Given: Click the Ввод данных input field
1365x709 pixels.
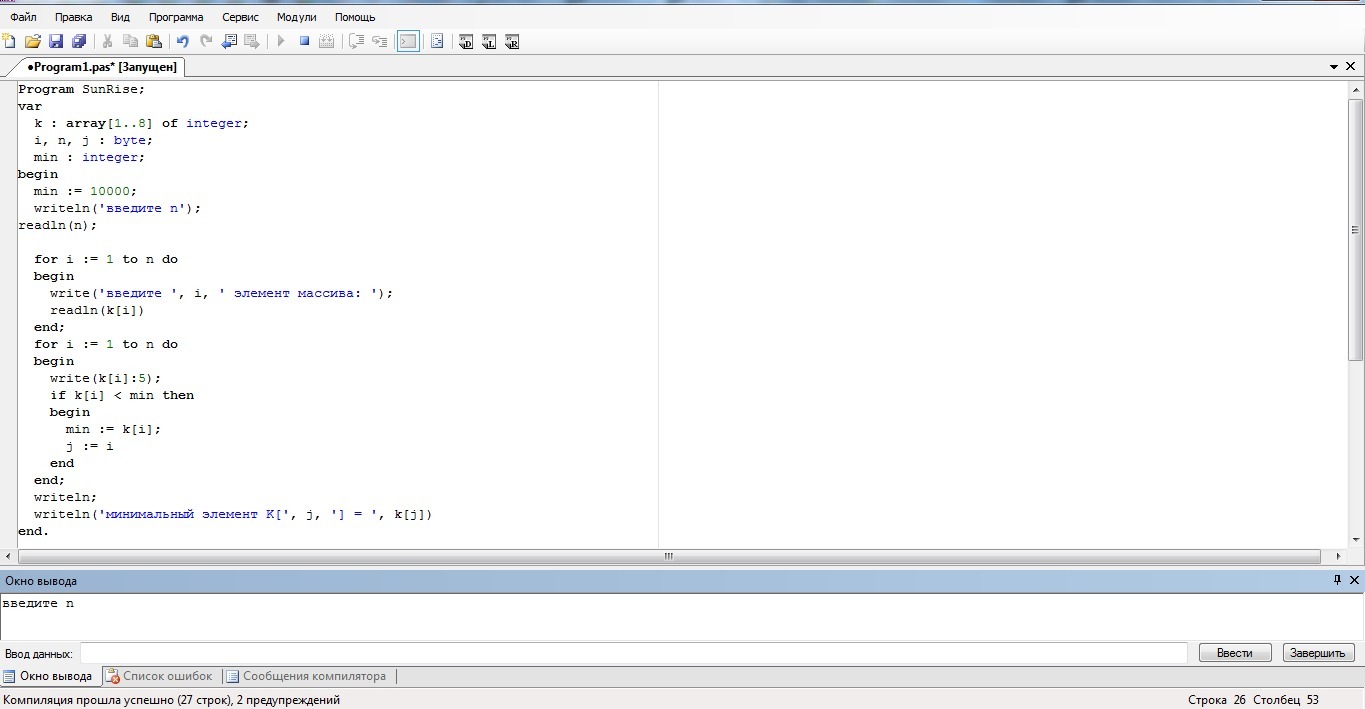Looking at the screenshot, I should [x=634, y=653].
